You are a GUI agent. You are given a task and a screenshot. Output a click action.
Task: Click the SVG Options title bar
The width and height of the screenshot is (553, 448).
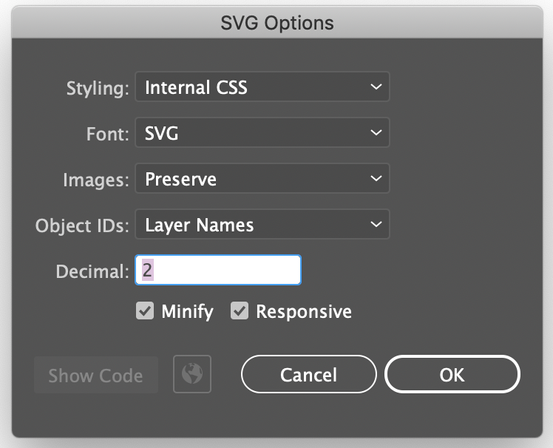pyautogui.click(x=277, y=23)
